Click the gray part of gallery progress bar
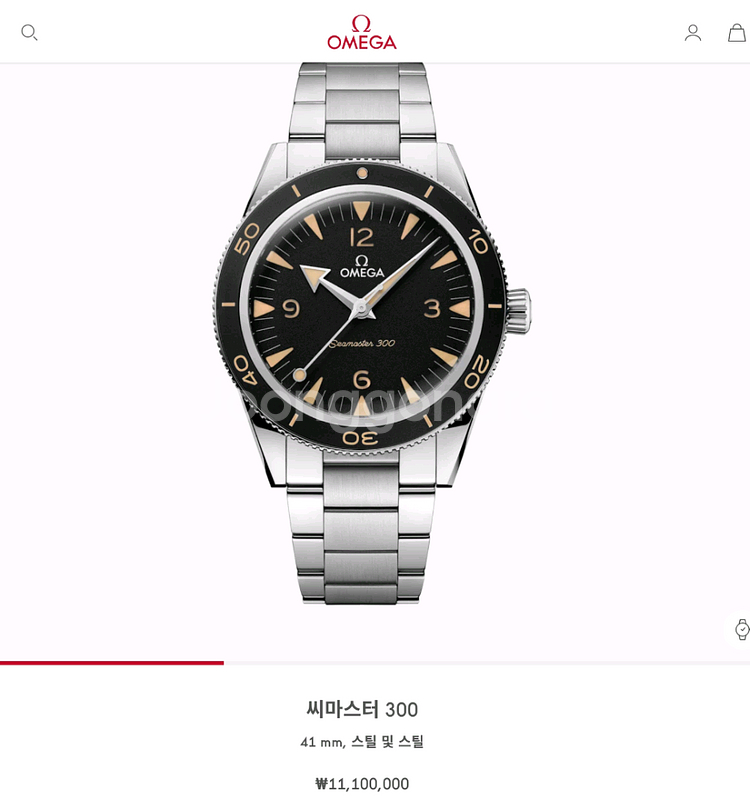Screen dimensions: 750x809 (x=487, y=662)
